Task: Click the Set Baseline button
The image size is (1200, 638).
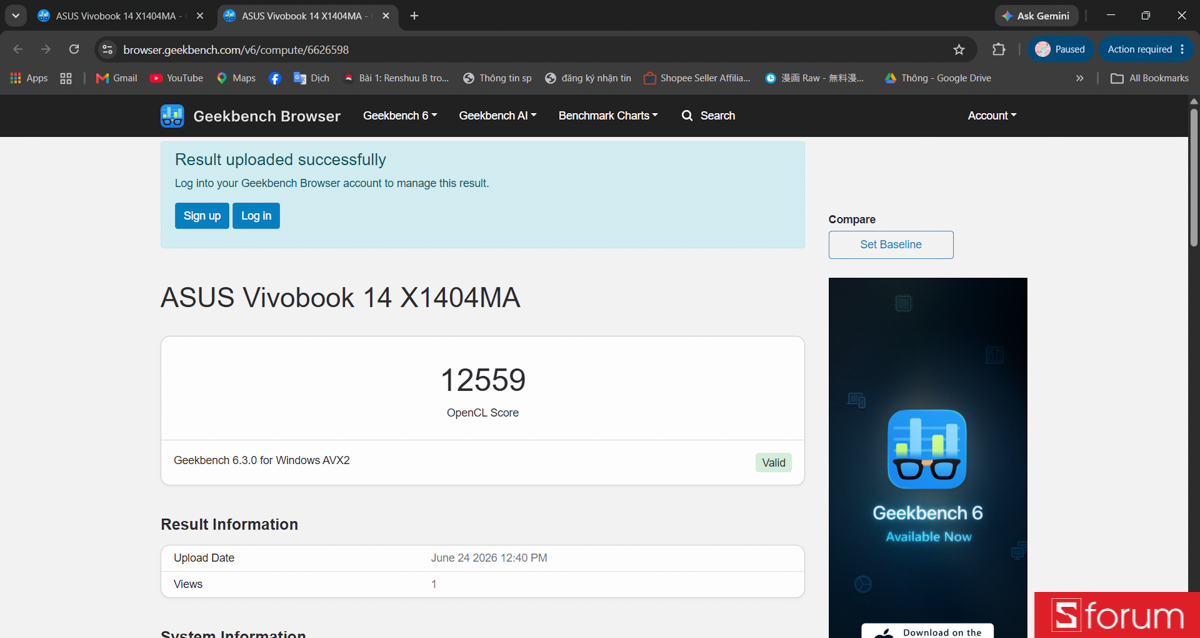Action: (x=891, y=245)
